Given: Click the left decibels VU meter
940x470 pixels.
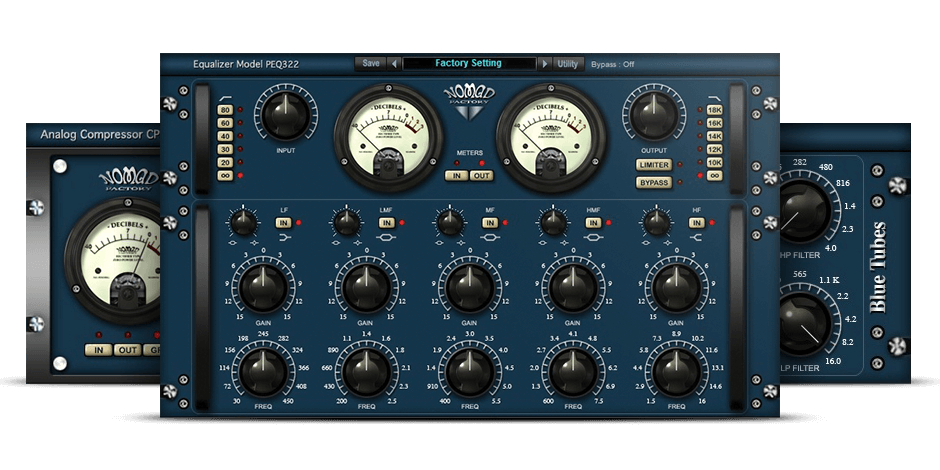Looking at the screenshot, I should coord(388,138).
